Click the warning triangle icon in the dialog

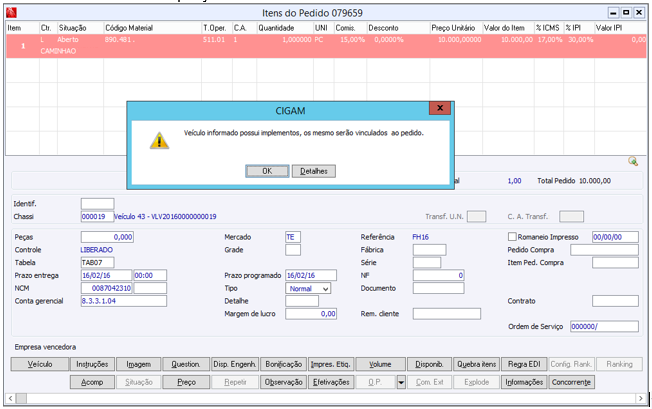[159, 140]
